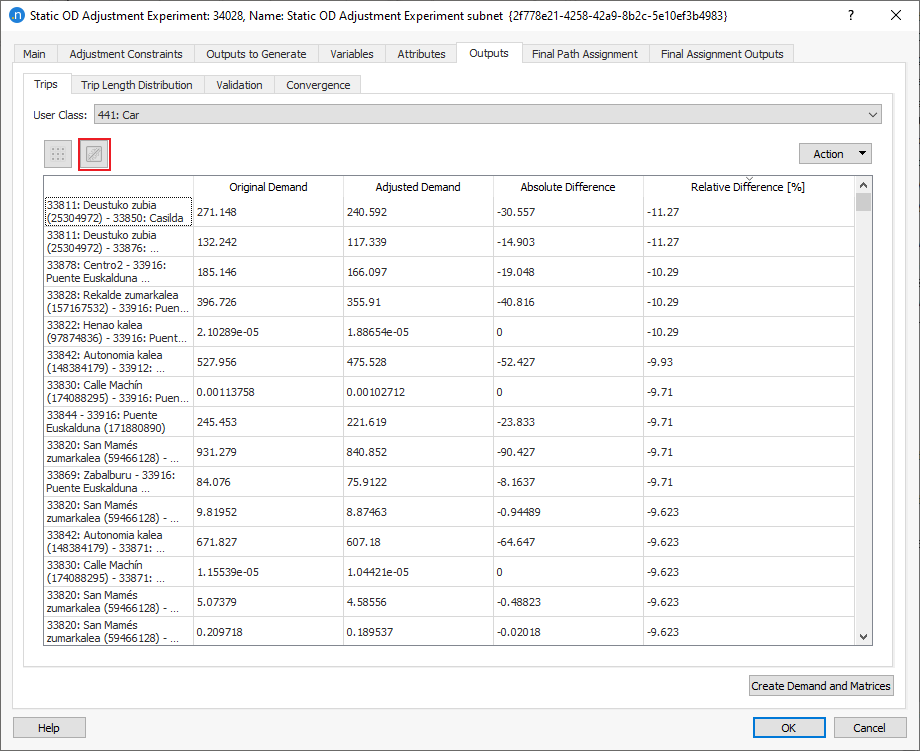Click the table scrollbar down arrow
The width and height of the screenshot is (920, 751).
click(863, 636)
